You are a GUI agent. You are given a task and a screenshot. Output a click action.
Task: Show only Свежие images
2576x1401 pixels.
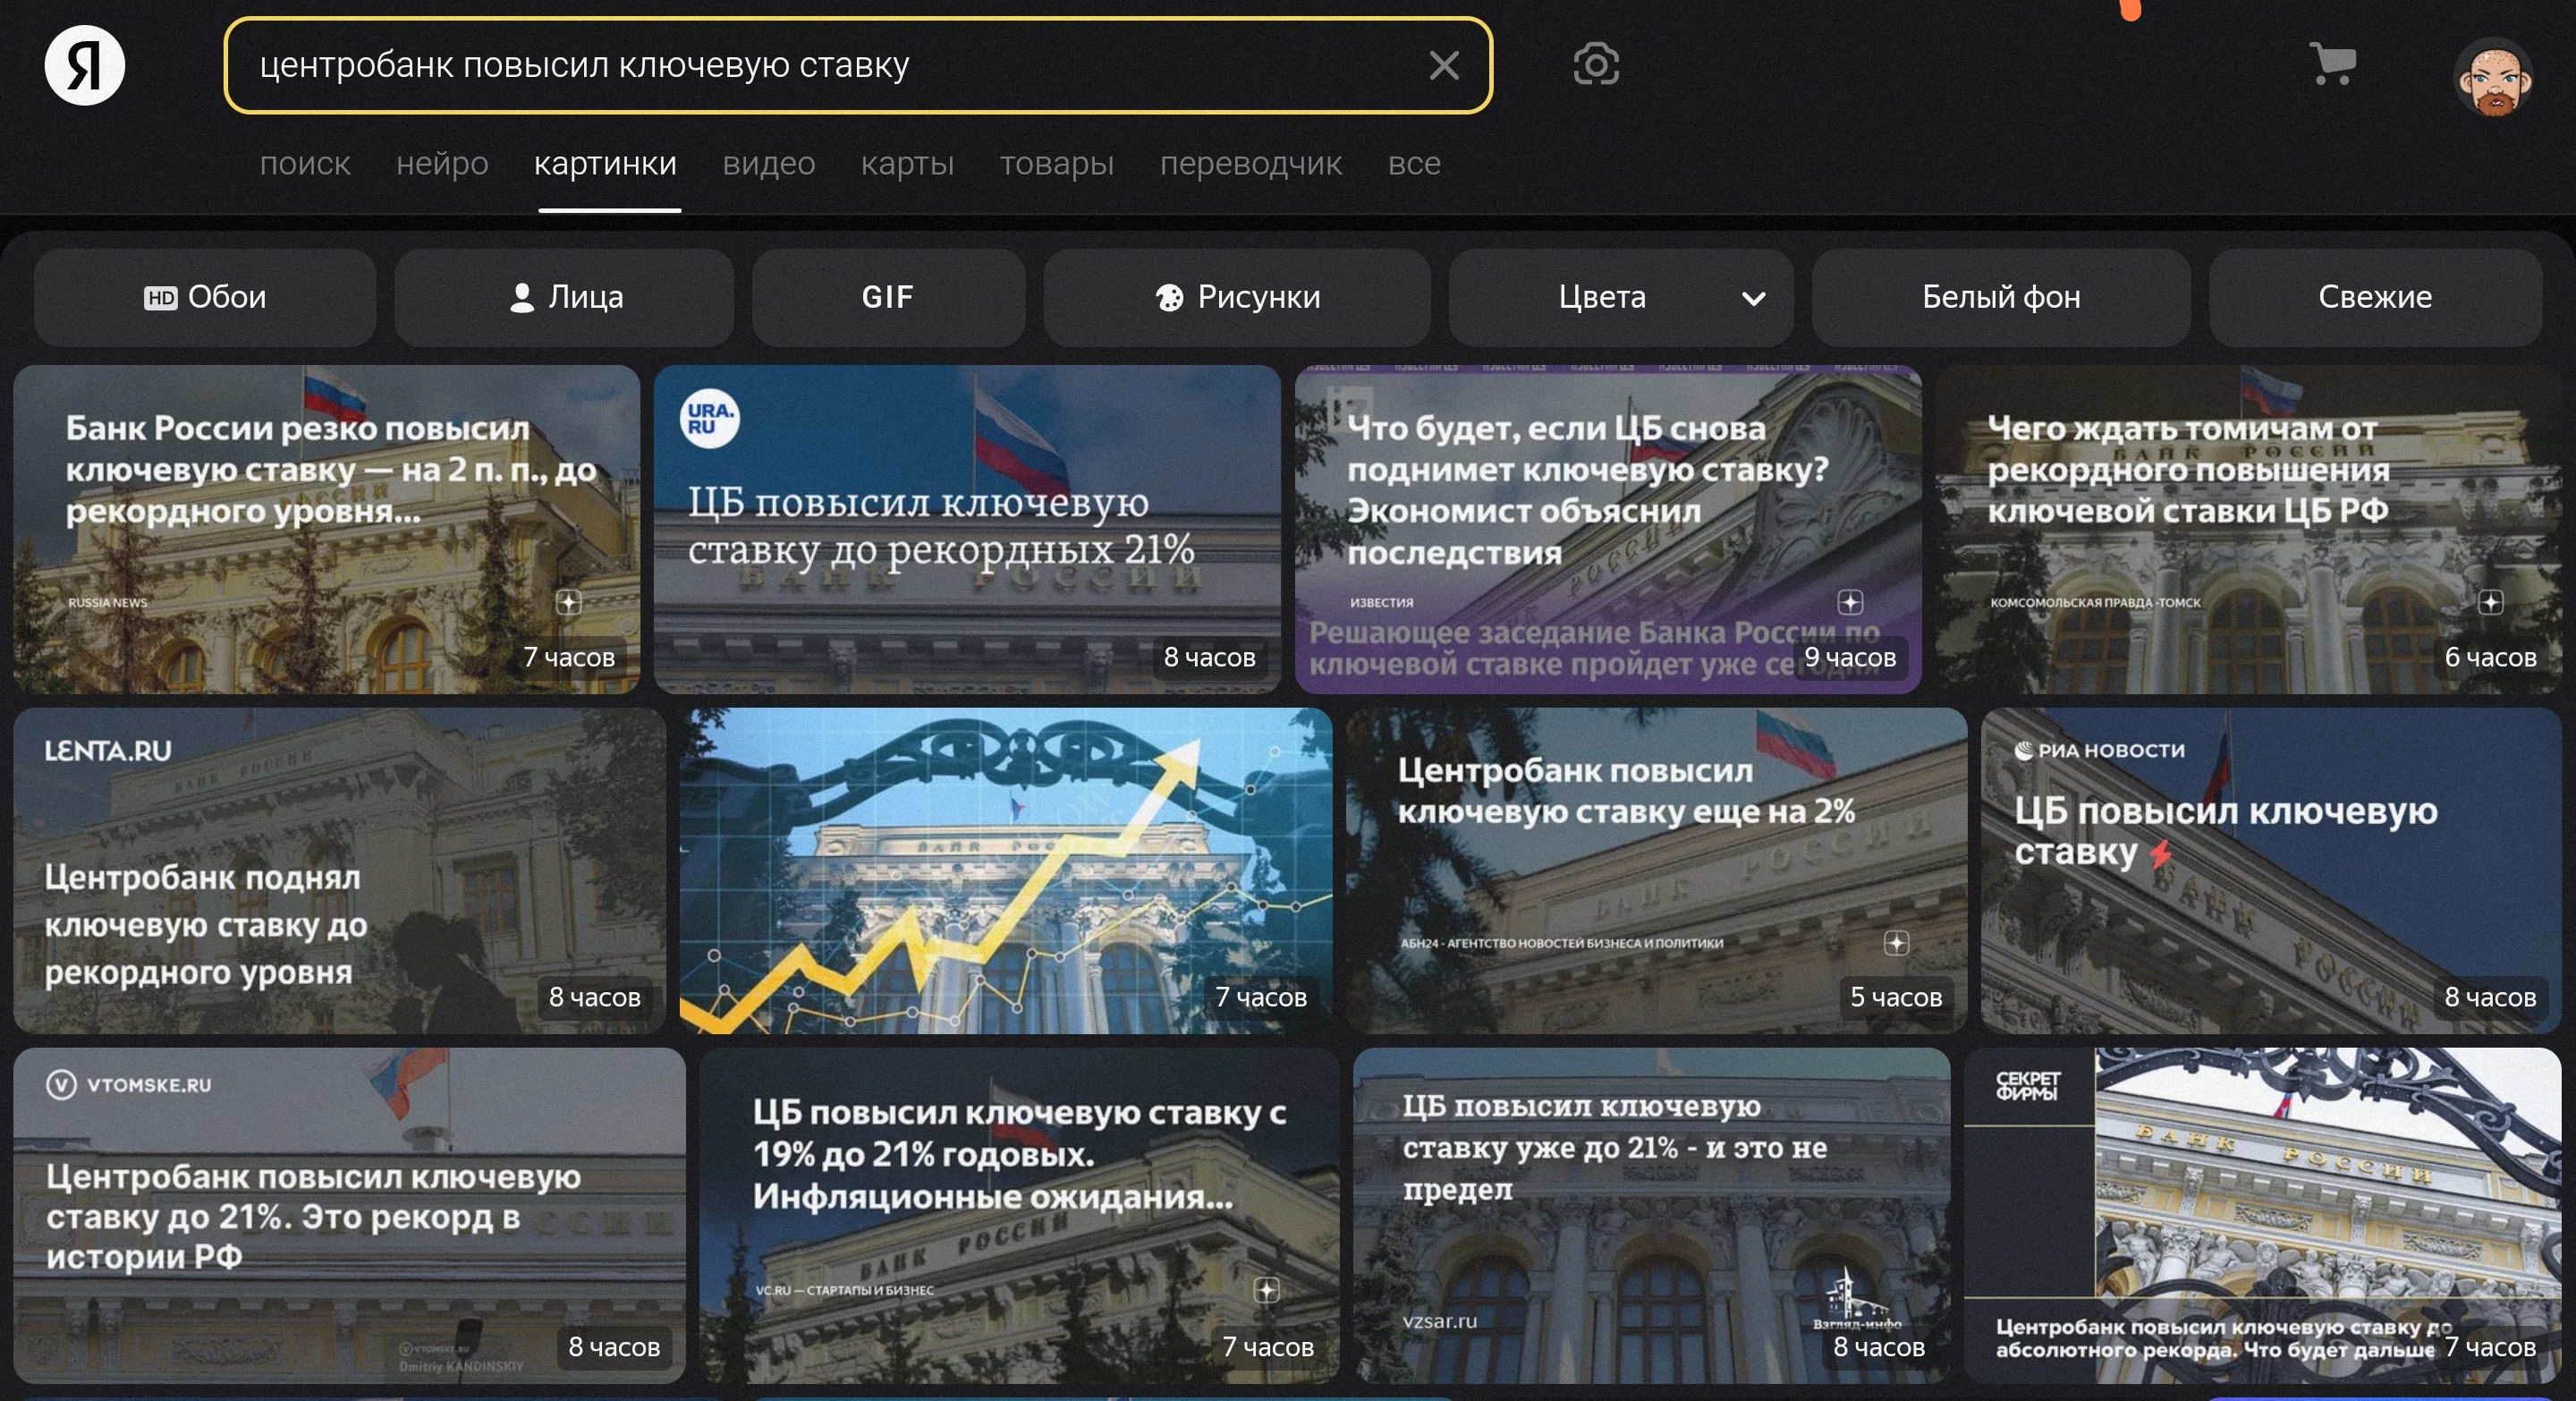click(2375, 297)
